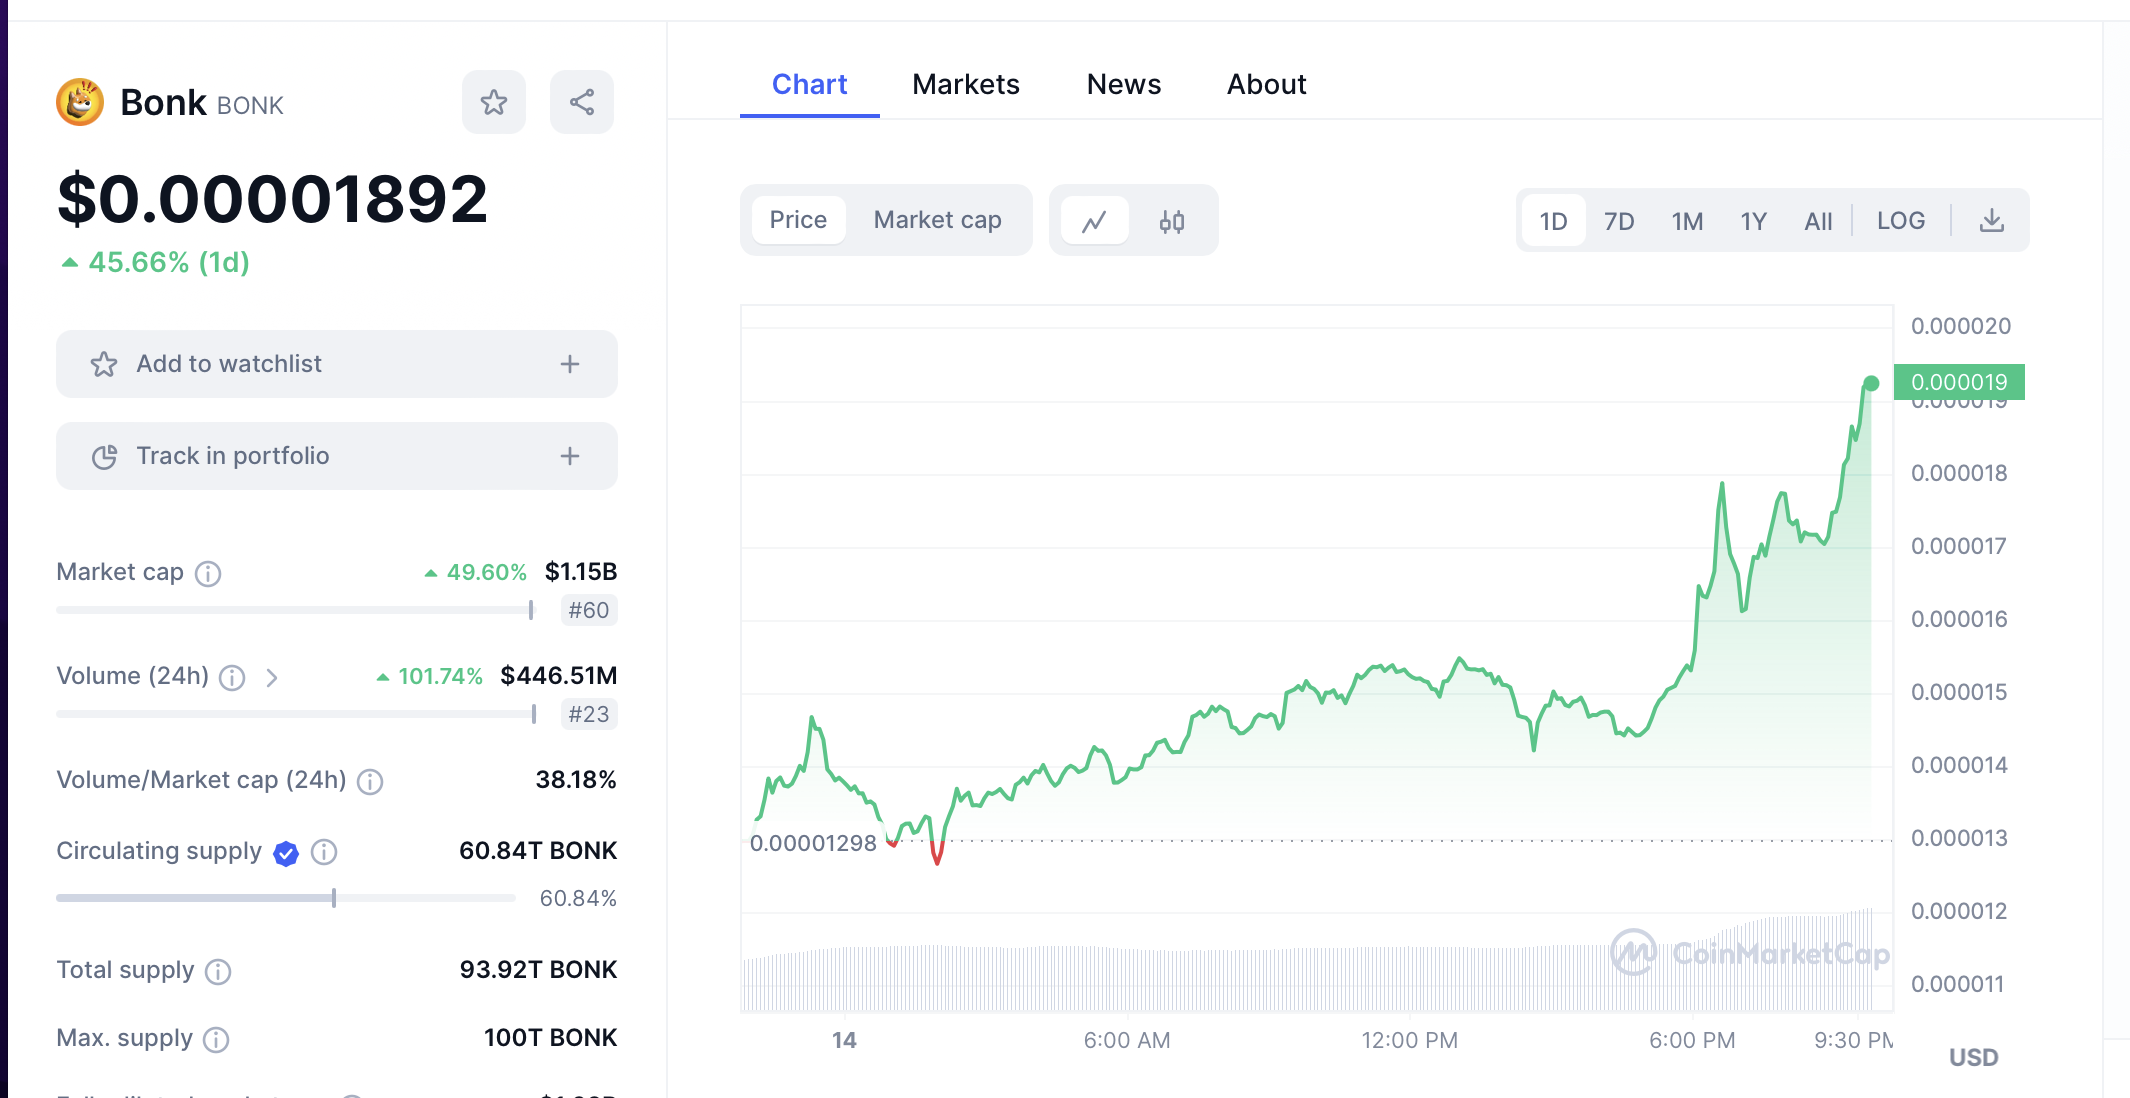Click the circulating supply progress bar

(x=285, y=898)
